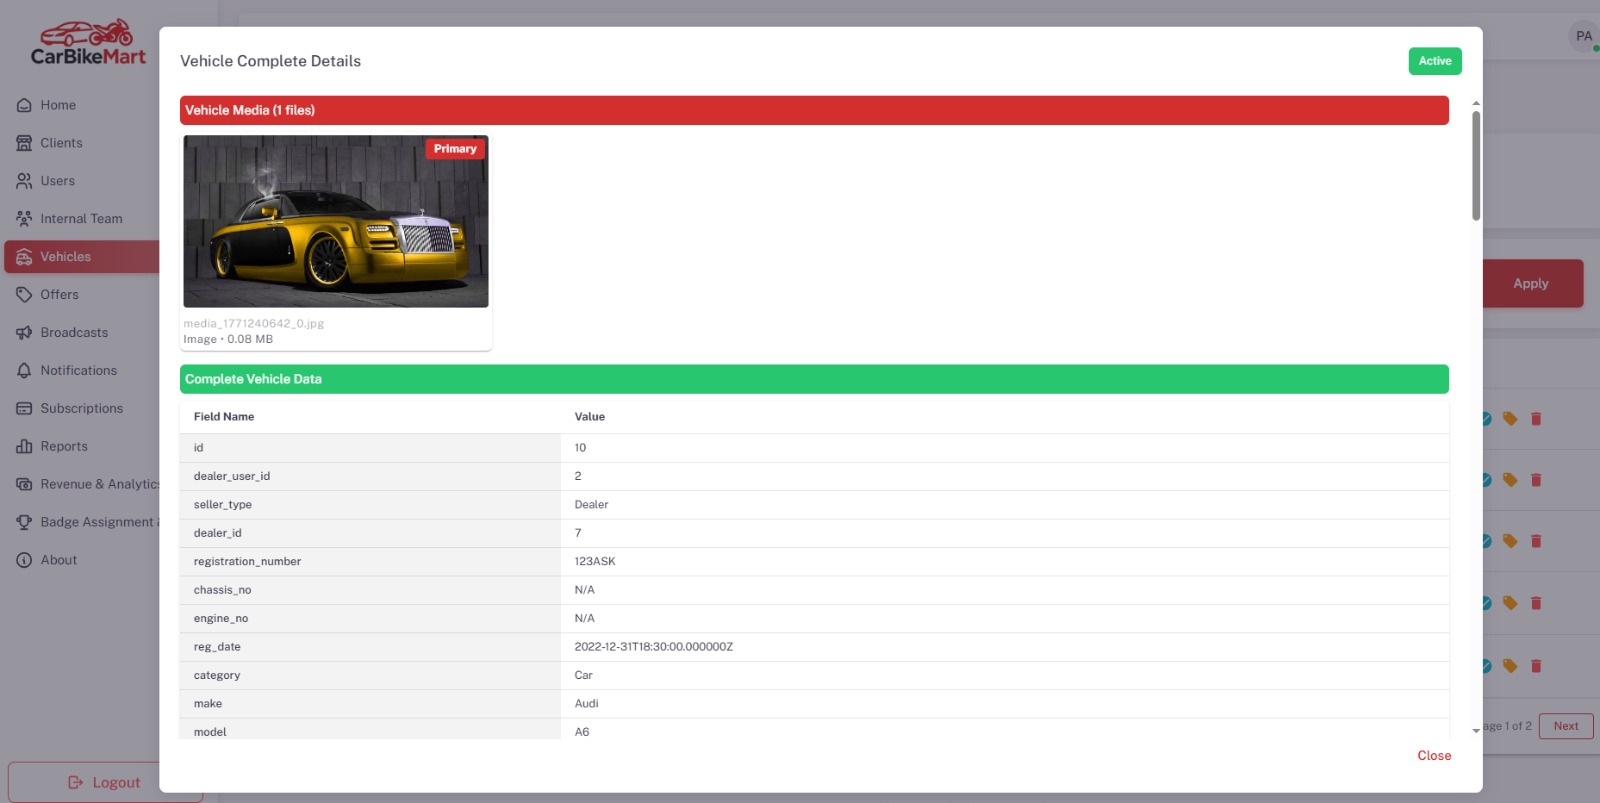Open Clients via its storefront icon
The height and width of the screenshot is (803, 1600).
24,143
